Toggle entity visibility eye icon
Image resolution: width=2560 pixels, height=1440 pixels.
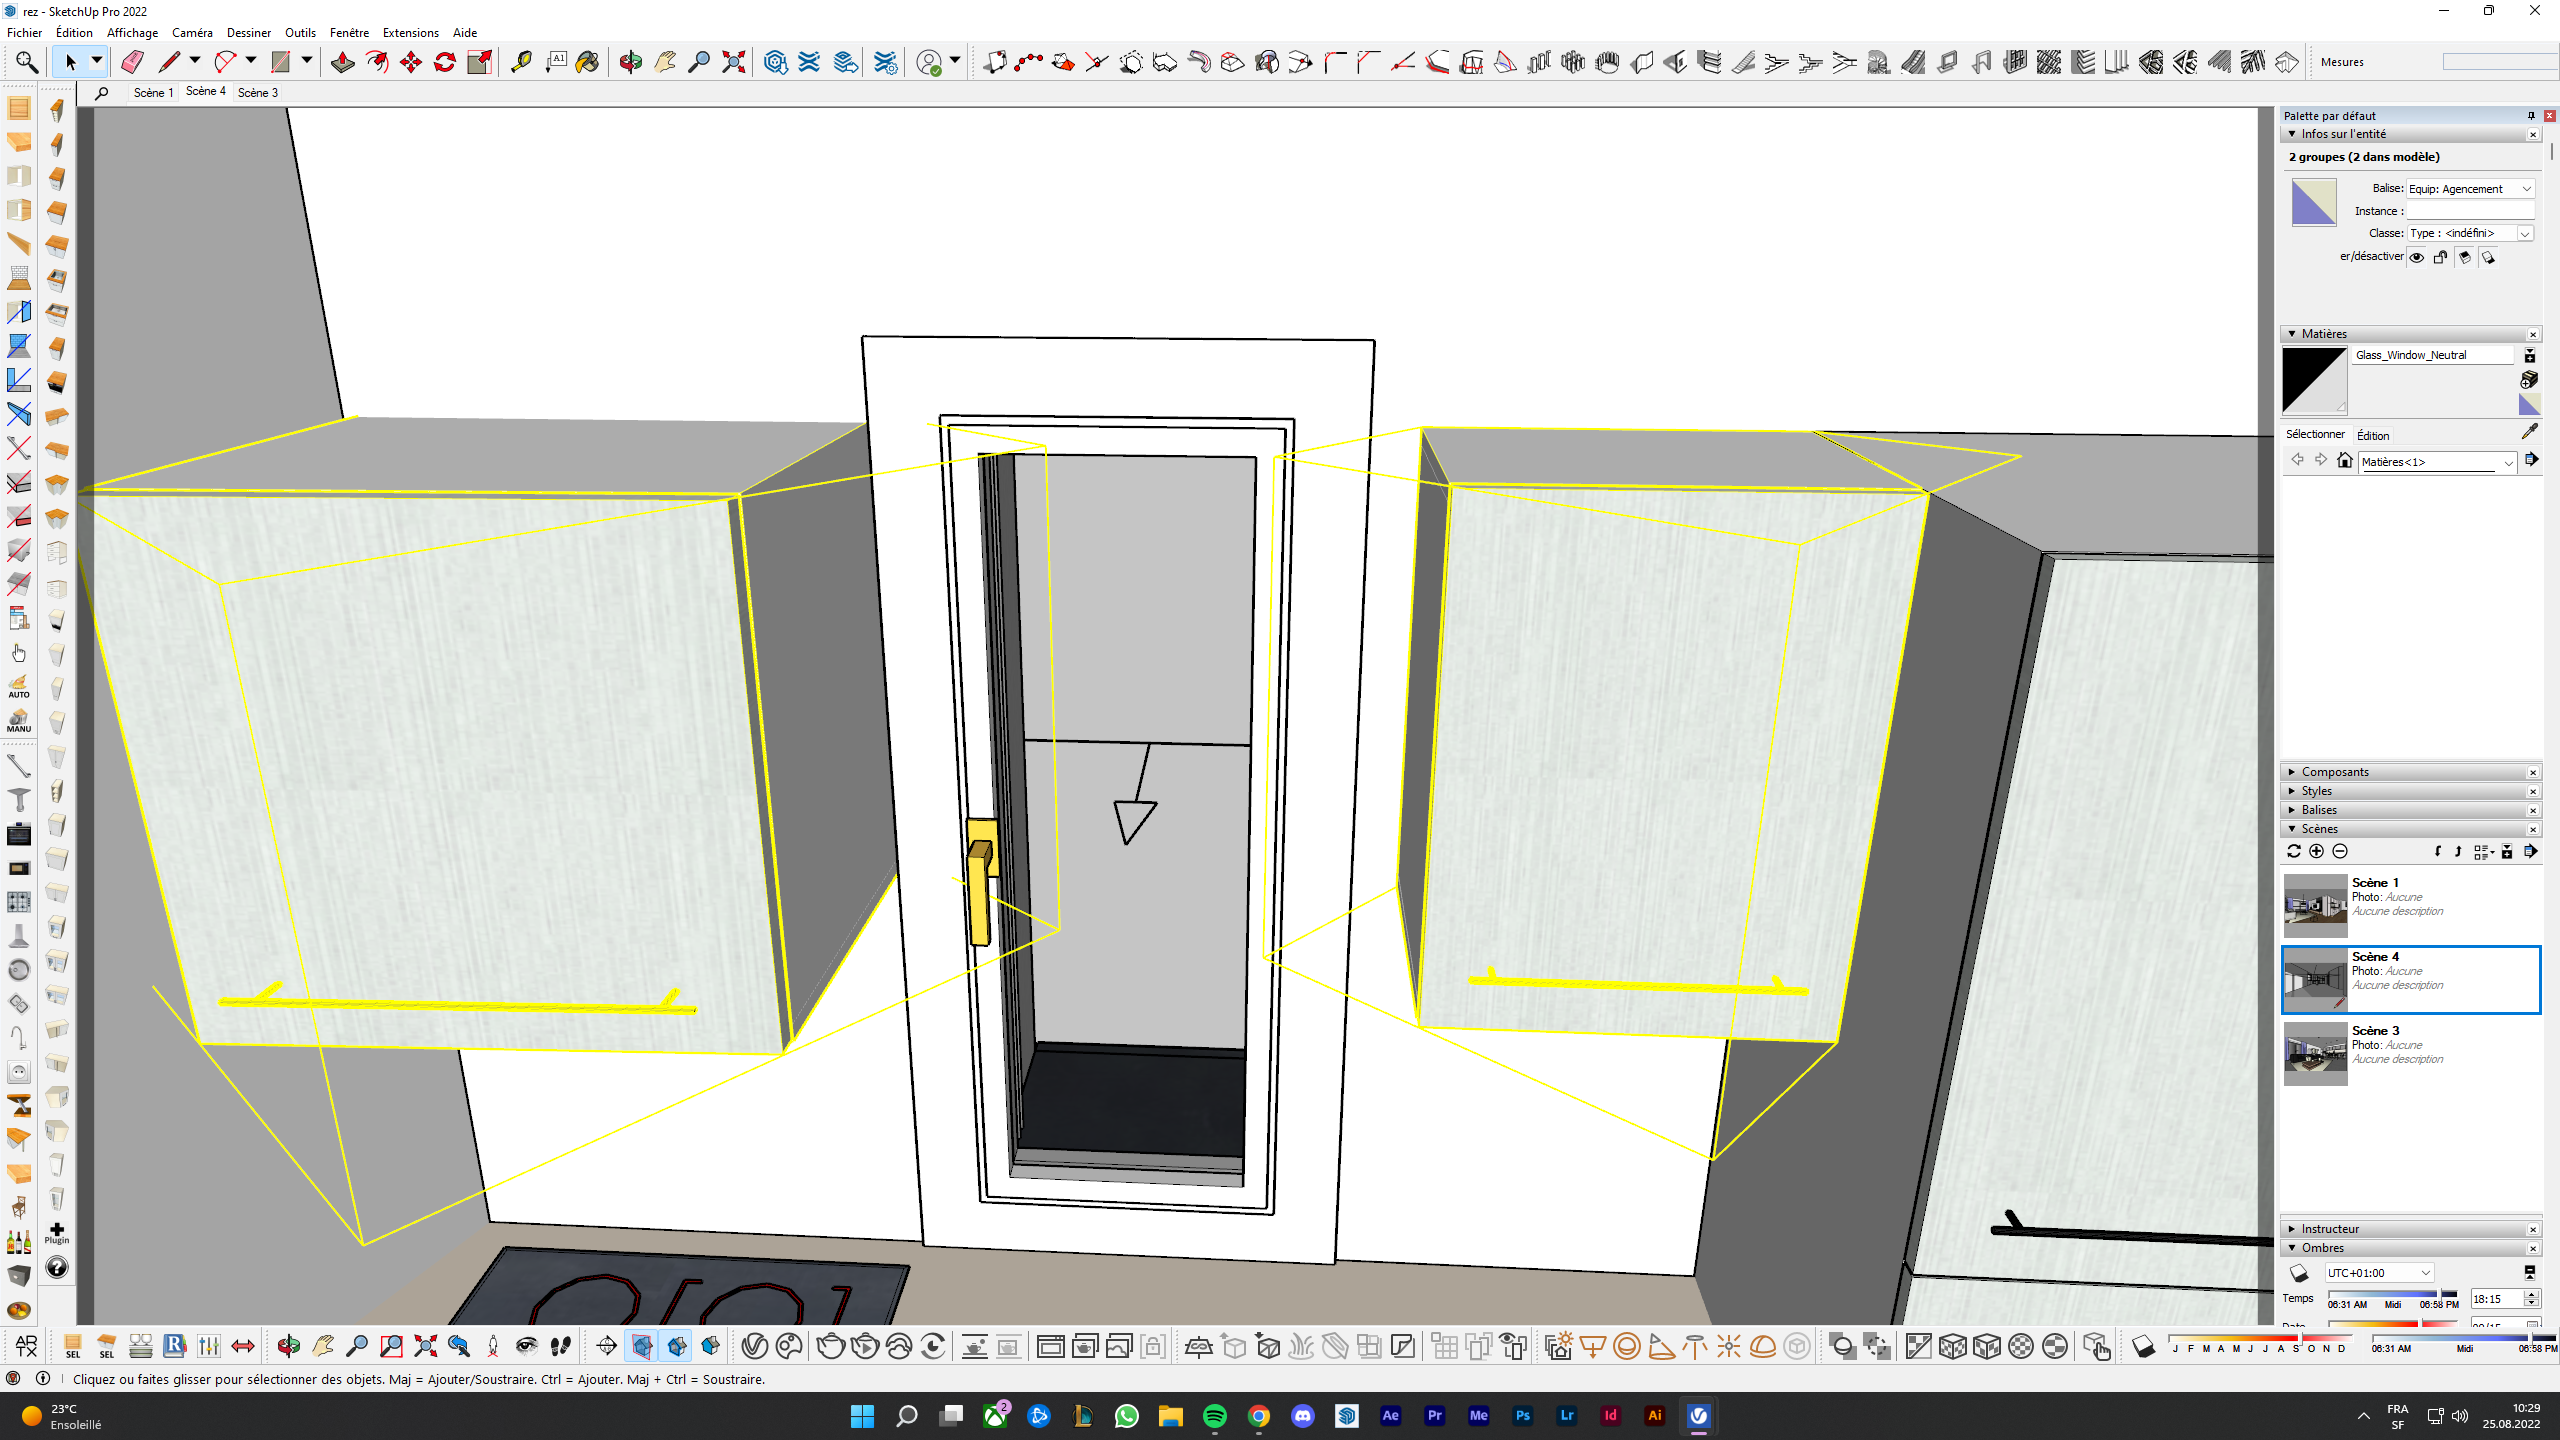click(2417, 257)
